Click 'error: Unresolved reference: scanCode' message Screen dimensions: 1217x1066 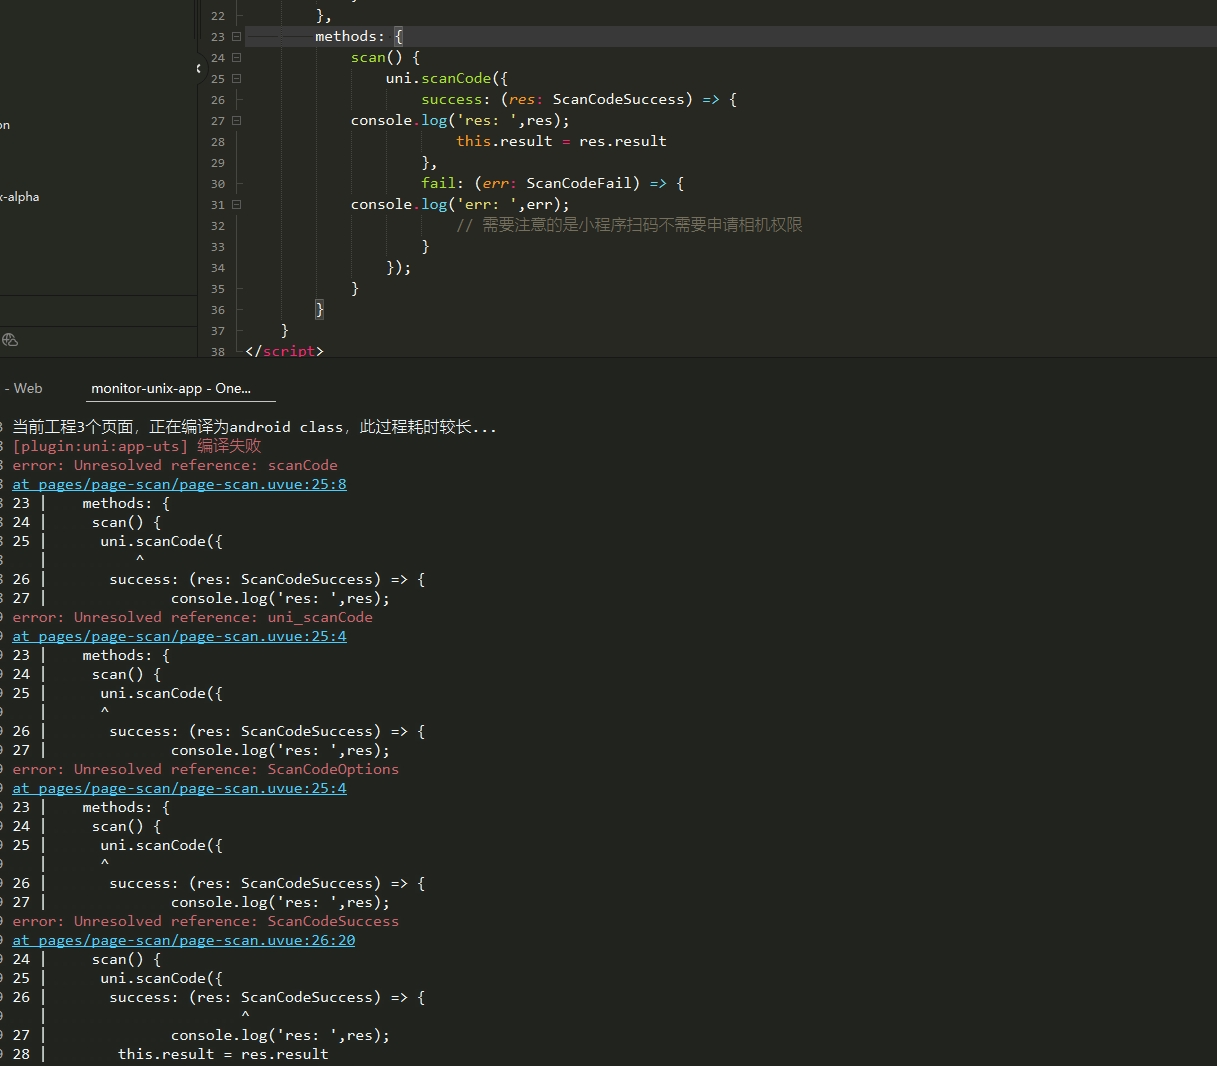click(x=175, y=465)
